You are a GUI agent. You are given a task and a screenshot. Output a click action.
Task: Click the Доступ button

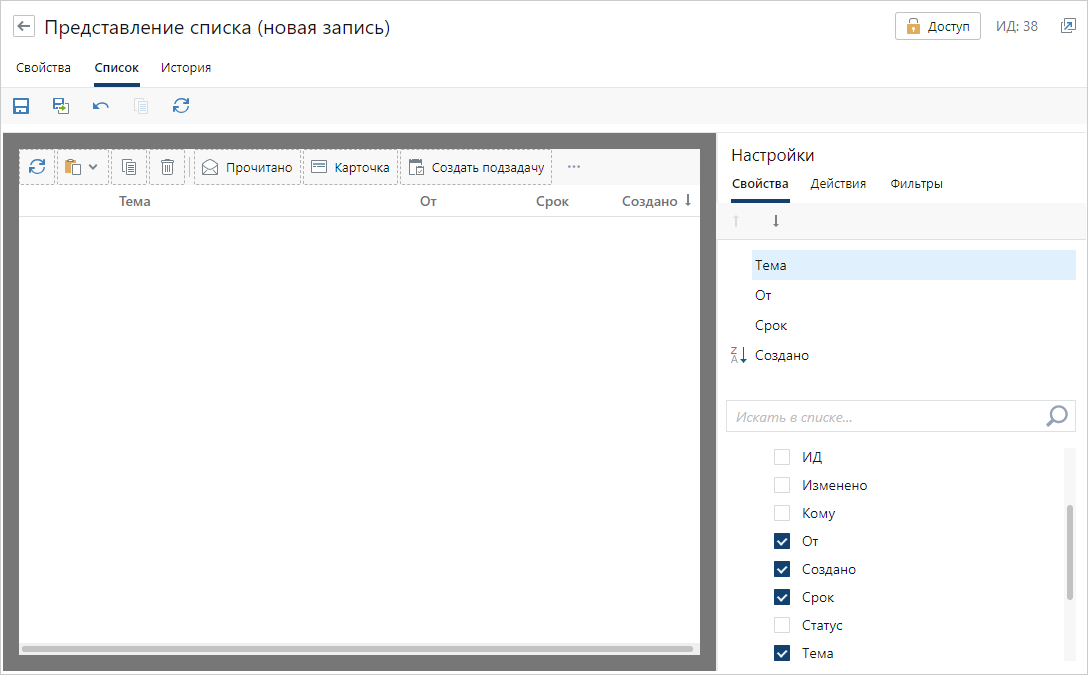(937, 27)
